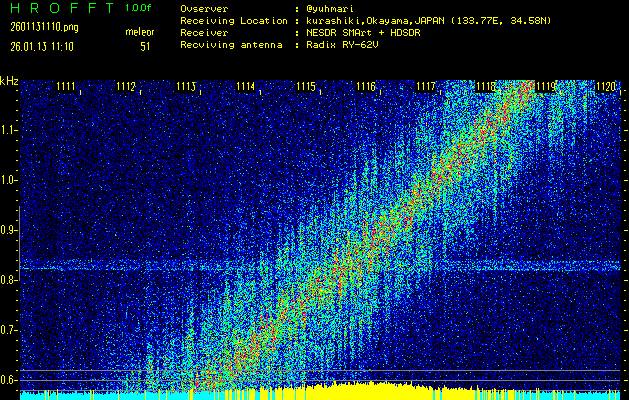This screenshot has height=400, width=629.
Task: Click the 1117 time marker
Action: pos(426,87)
